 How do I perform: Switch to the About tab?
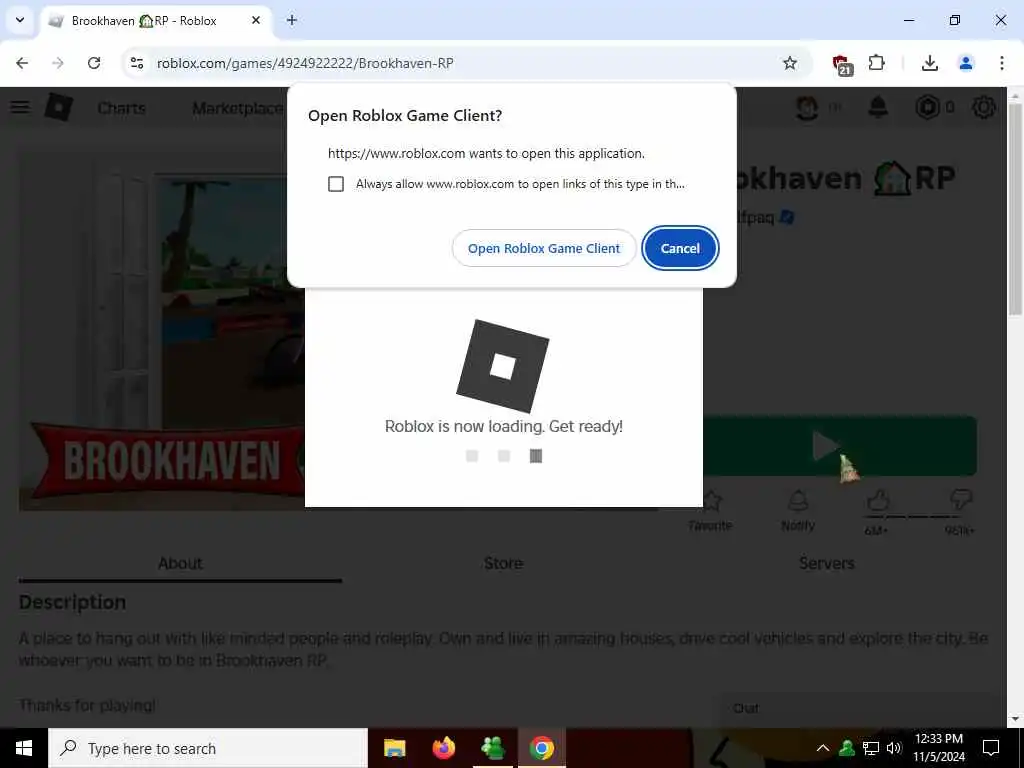(180, 563)
